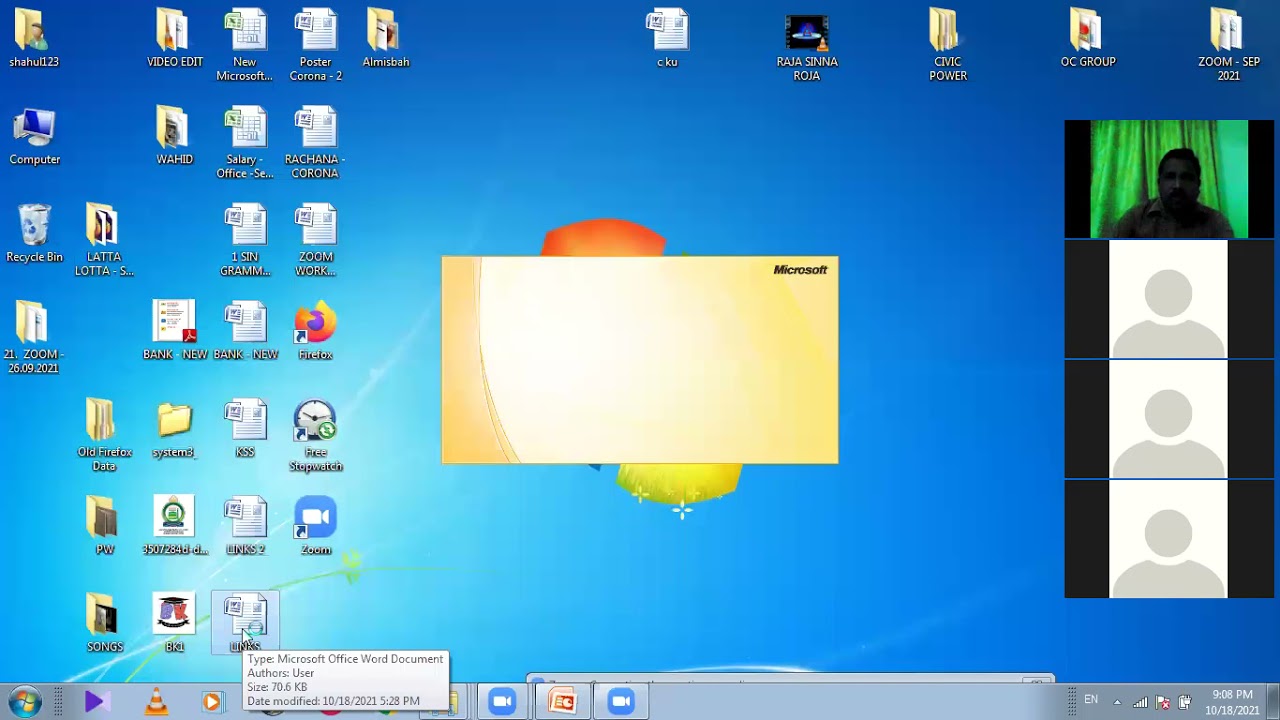Select the LINKS 2 Word document
1280x720 pixels.
tap(245, 527)
